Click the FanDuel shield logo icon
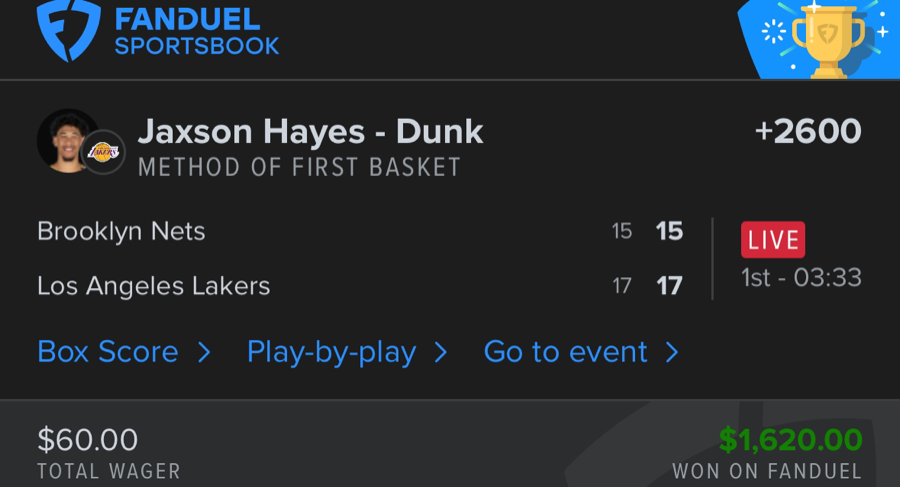Image resolution: width=900 pixels, height=487 pixels. point(69,30)
